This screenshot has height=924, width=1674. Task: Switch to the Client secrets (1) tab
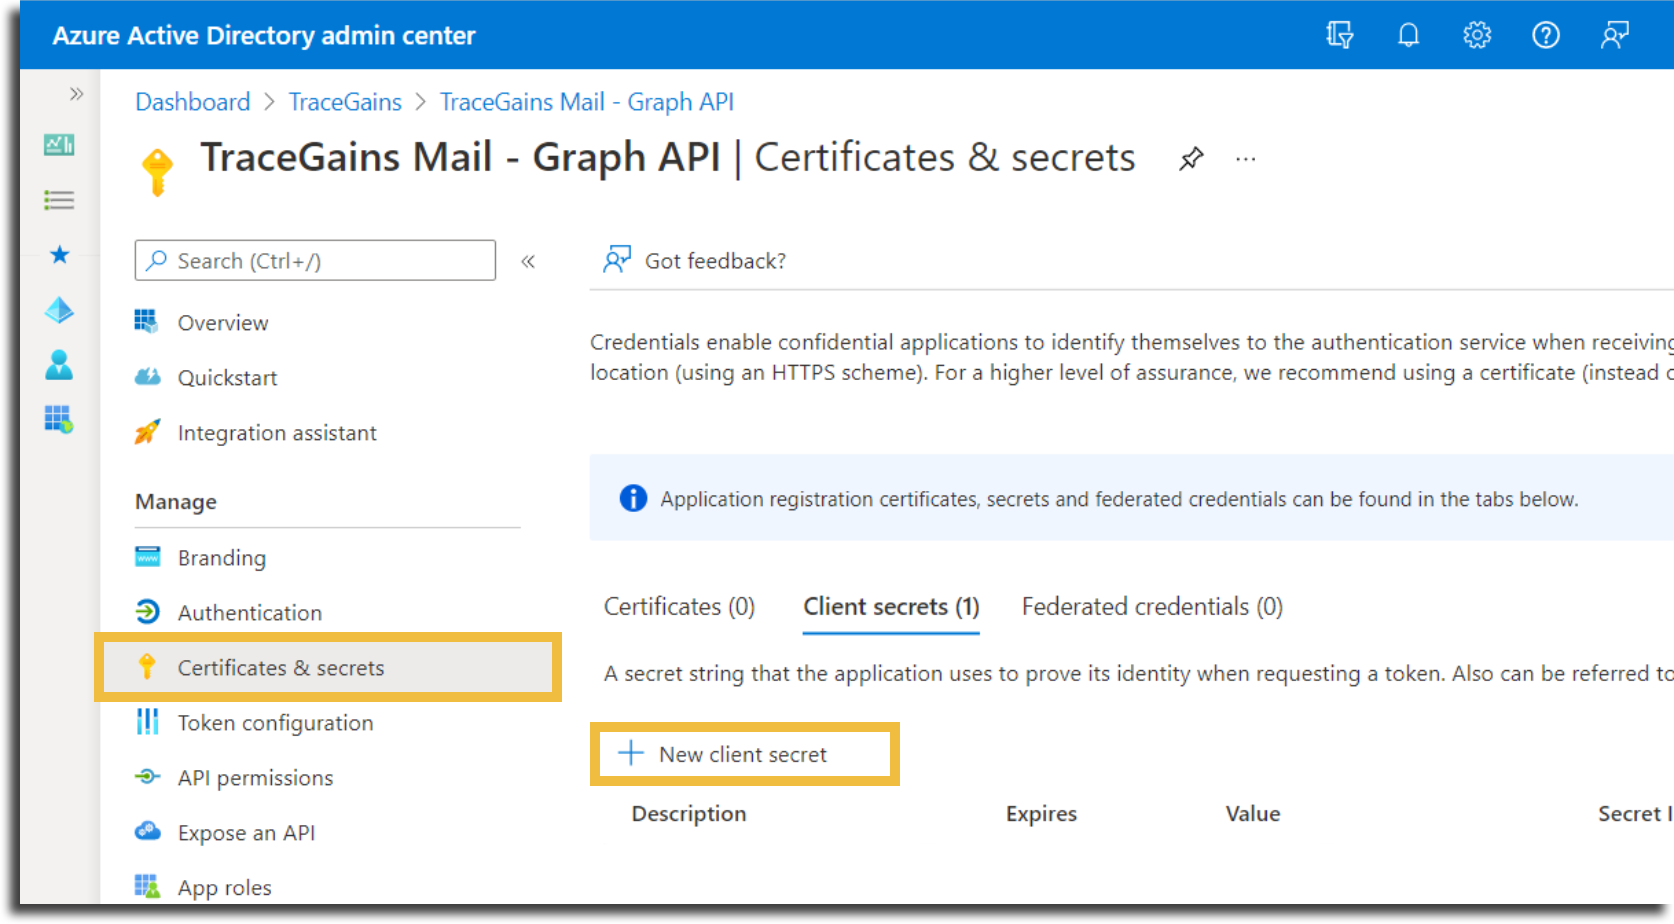click(891, 606)
